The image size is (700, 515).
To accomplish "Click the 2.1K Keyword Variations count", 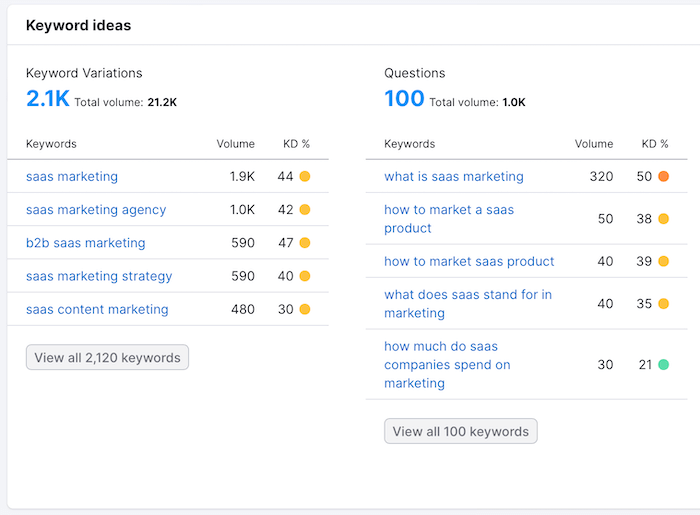I will tap(48, 98).
